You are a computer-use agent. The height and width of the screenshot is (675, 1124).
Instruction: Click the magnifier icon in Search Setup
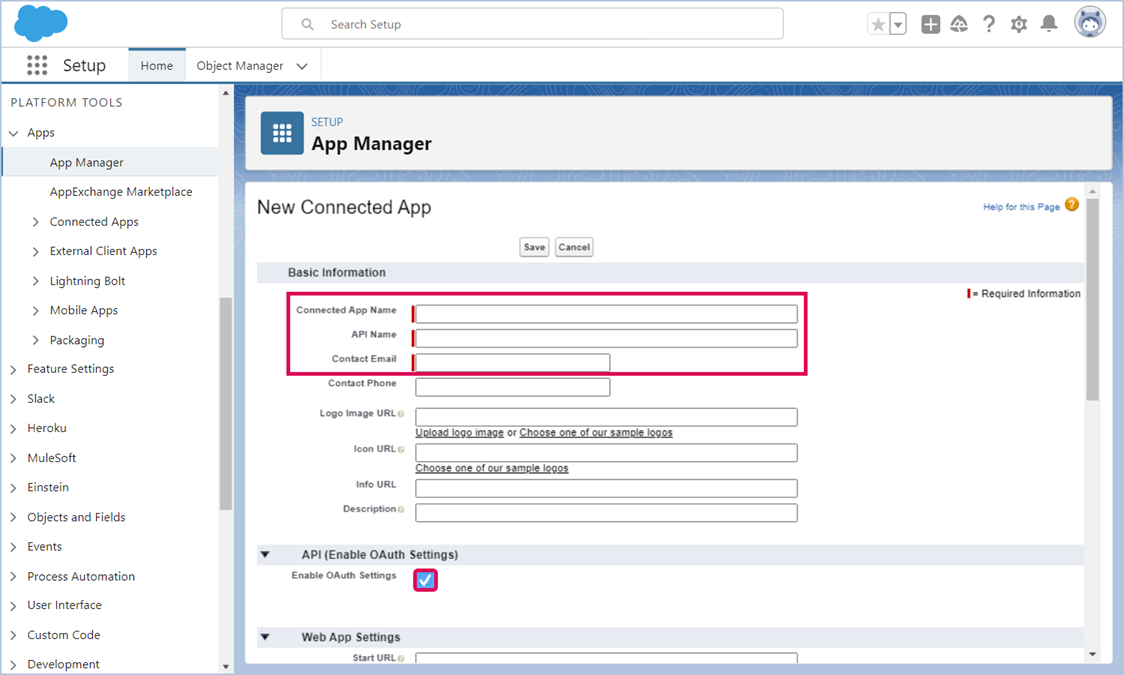(308, 24)
